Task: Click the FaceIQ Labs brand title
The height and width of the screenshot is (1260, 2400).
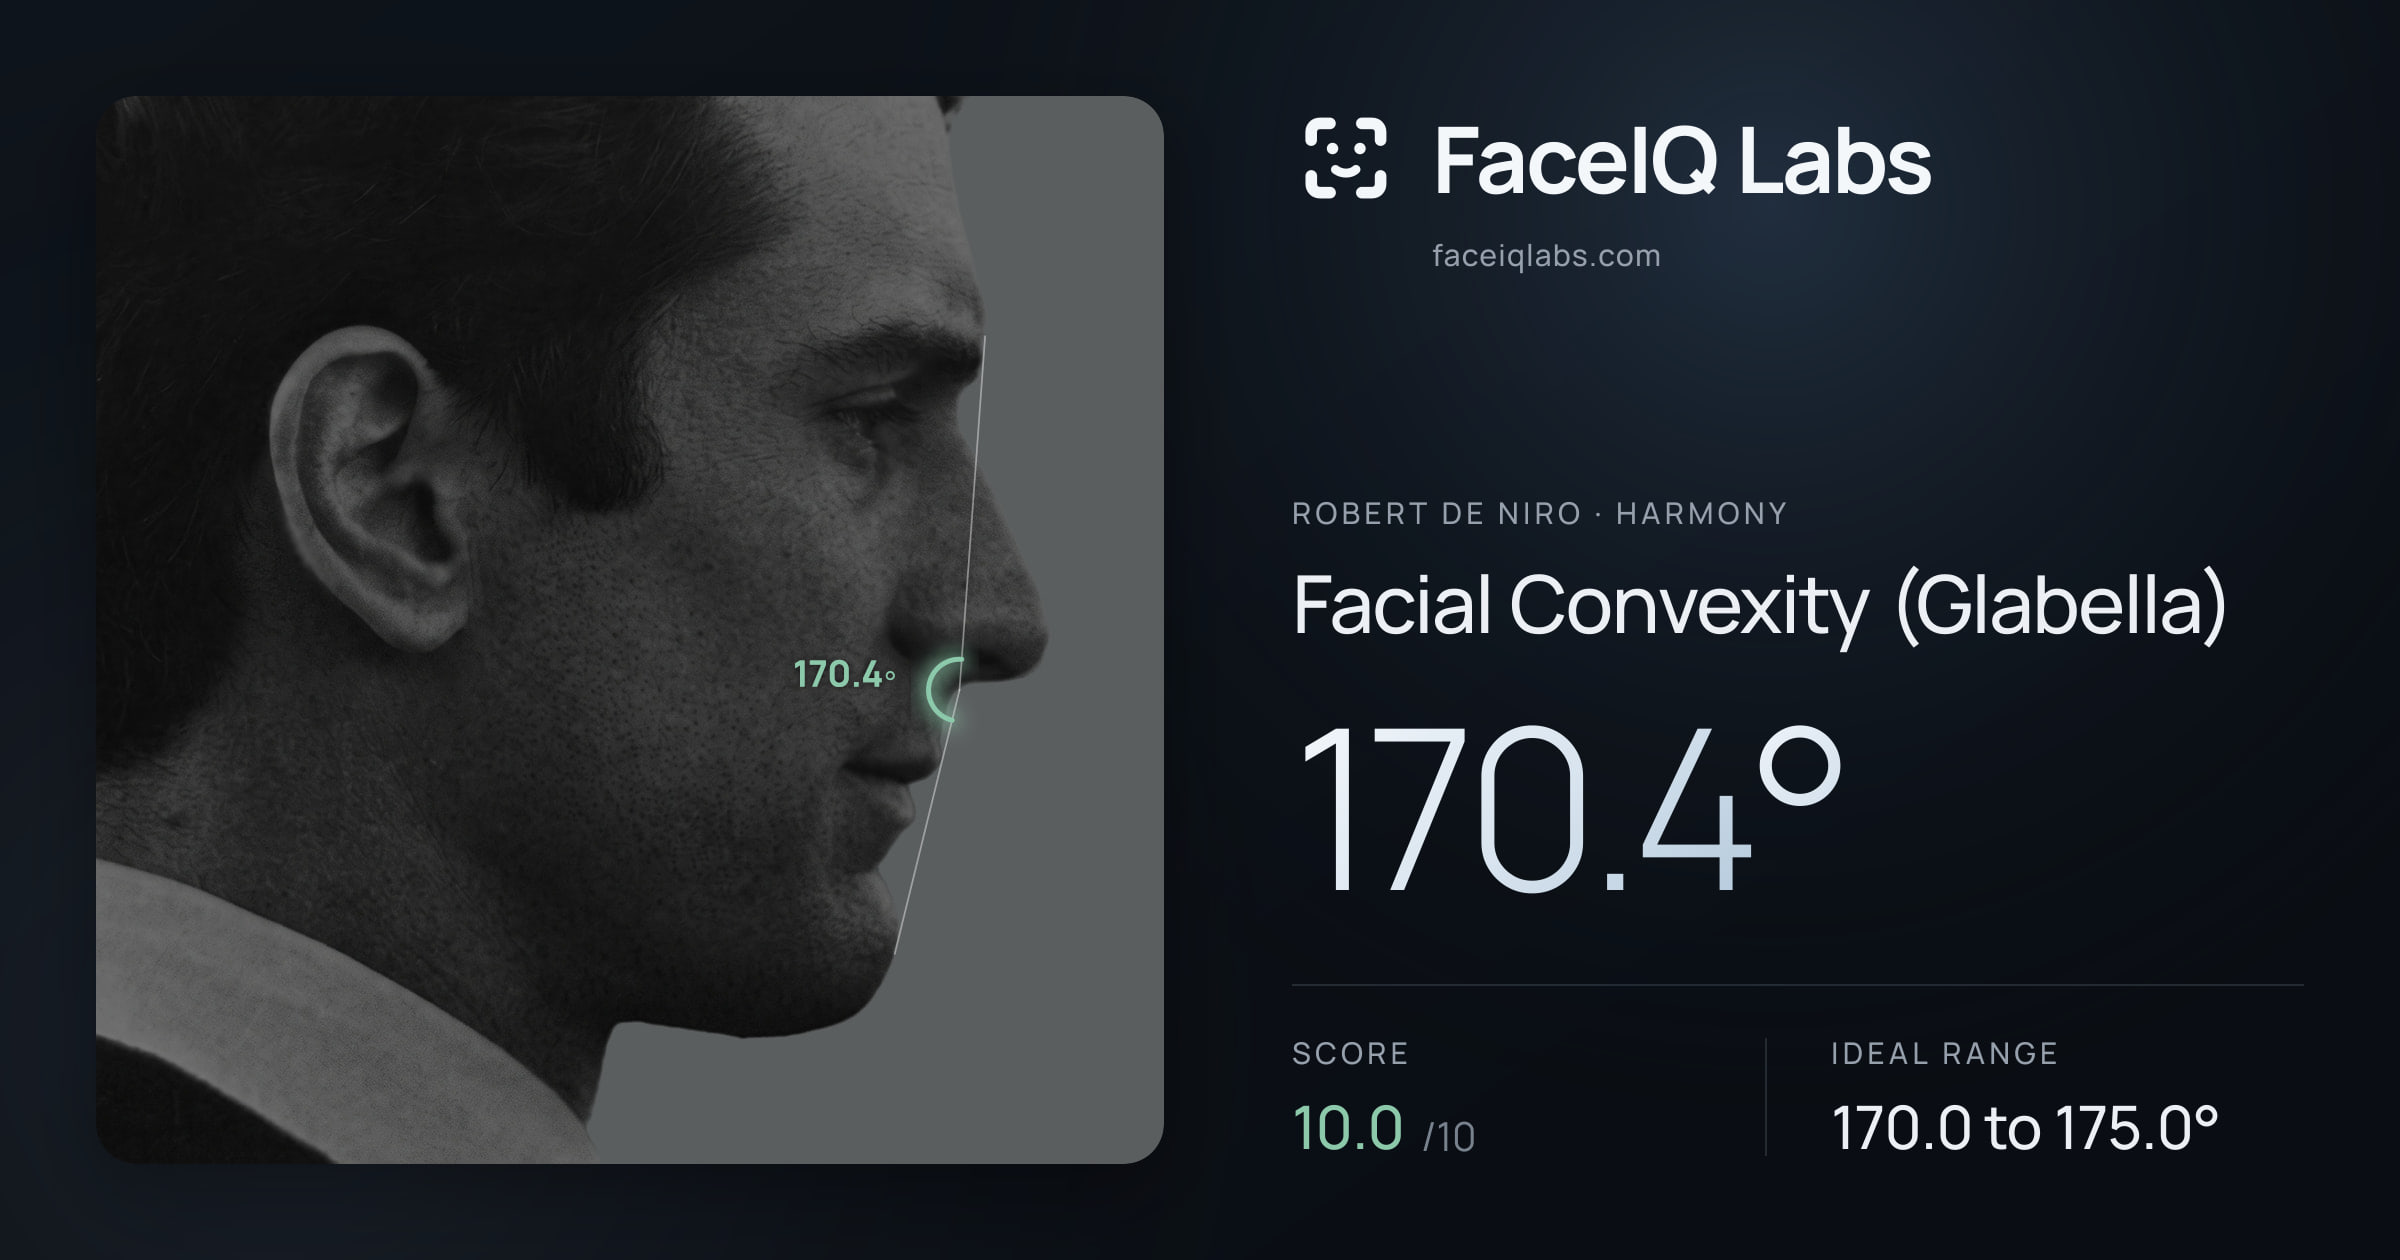Action: coord(1683,160)
